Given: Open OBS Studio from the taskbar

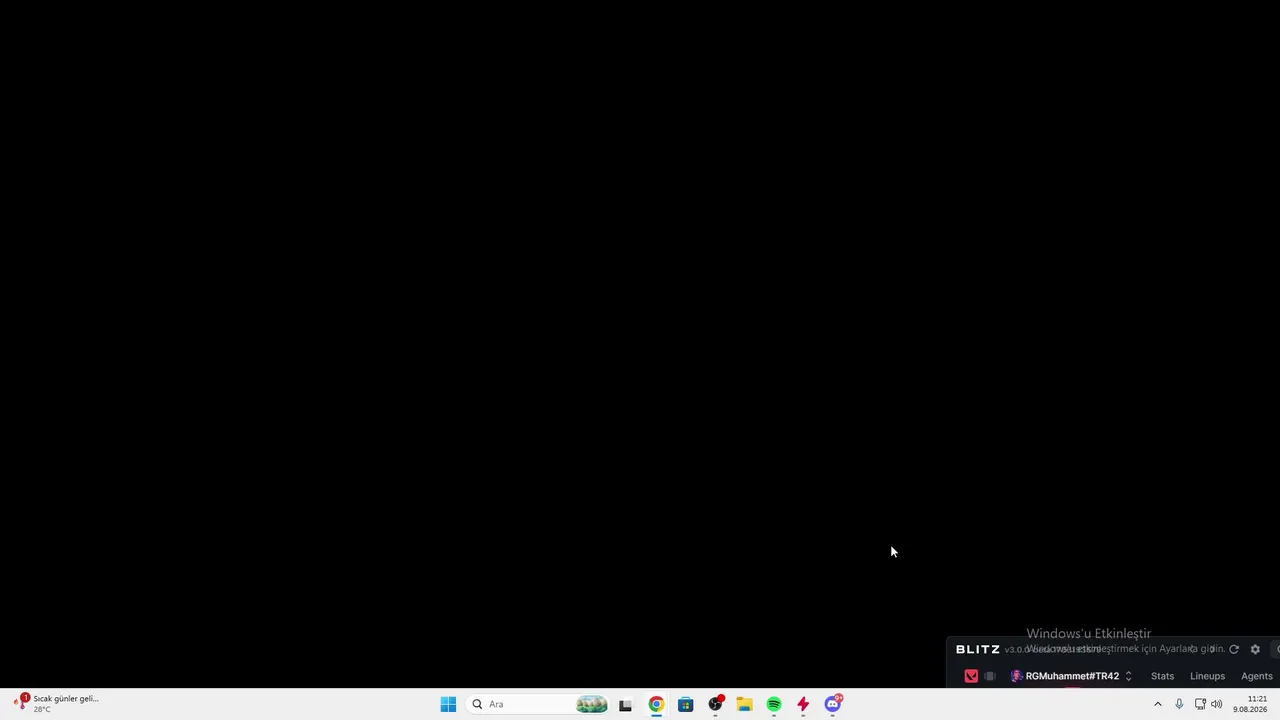Looking at the screenshot, I should pos(715,704).
